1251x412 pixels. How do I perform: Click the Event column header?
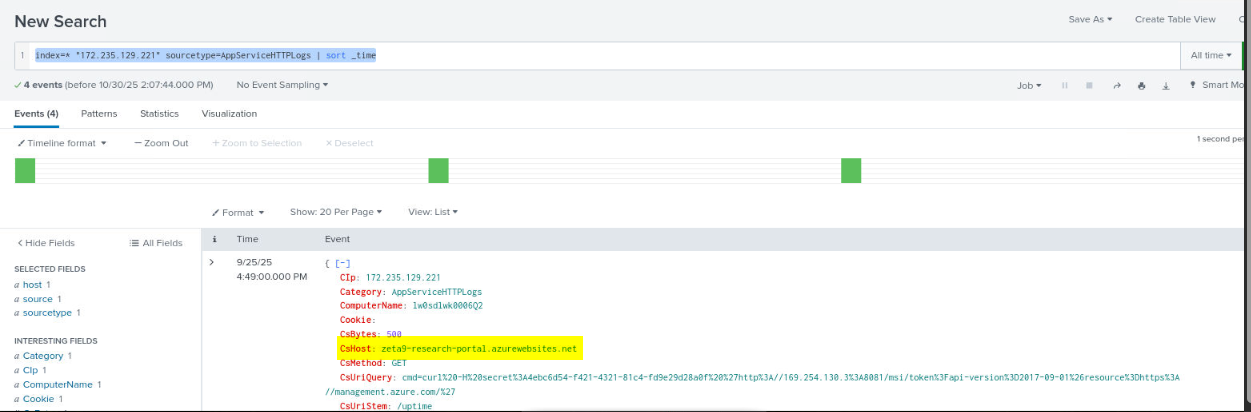tap(337, 239)
